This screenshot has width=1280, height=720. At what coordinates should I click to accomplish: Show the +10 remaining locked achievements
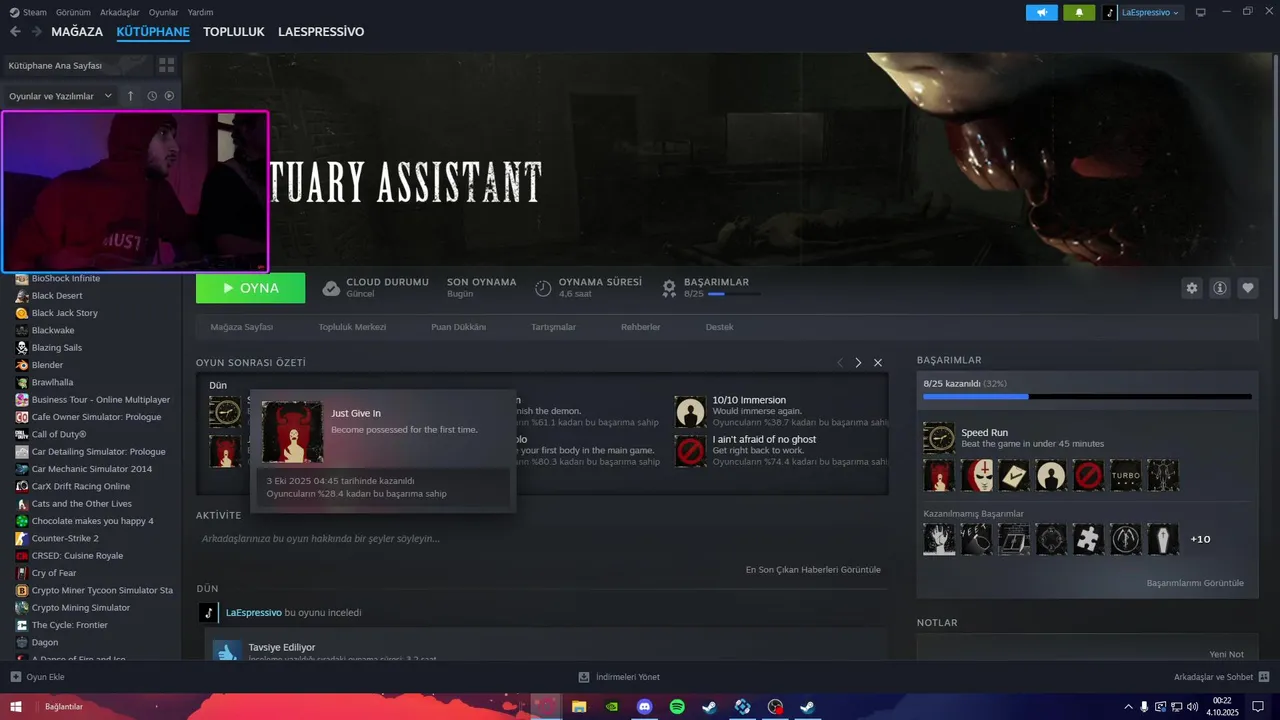point(1200,539)
